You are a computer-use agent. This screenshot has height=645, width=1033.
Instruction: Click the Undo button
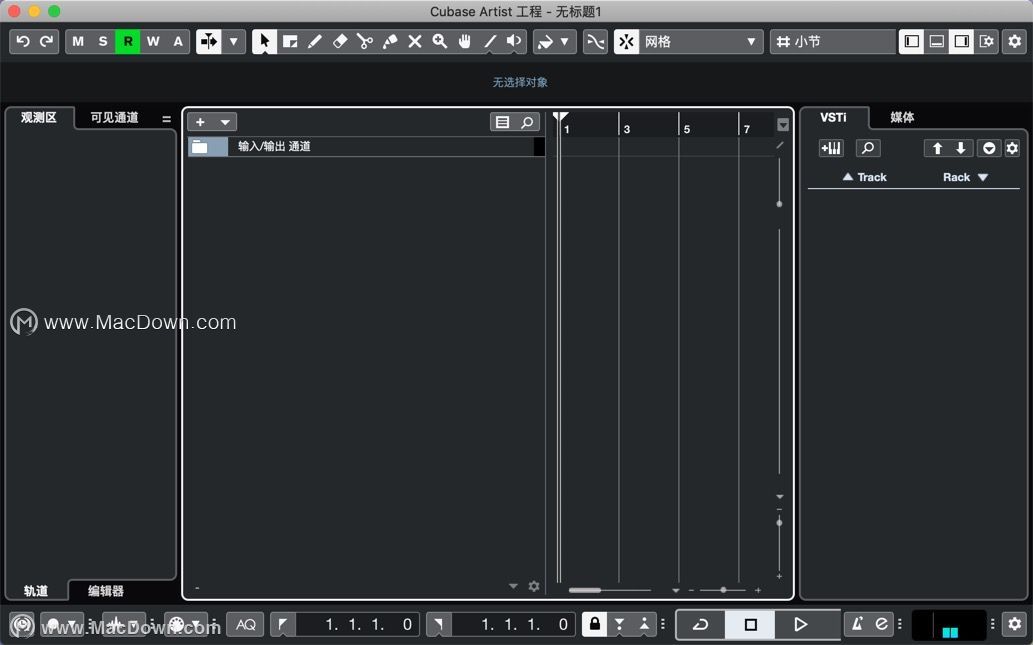tap(22, 42)
